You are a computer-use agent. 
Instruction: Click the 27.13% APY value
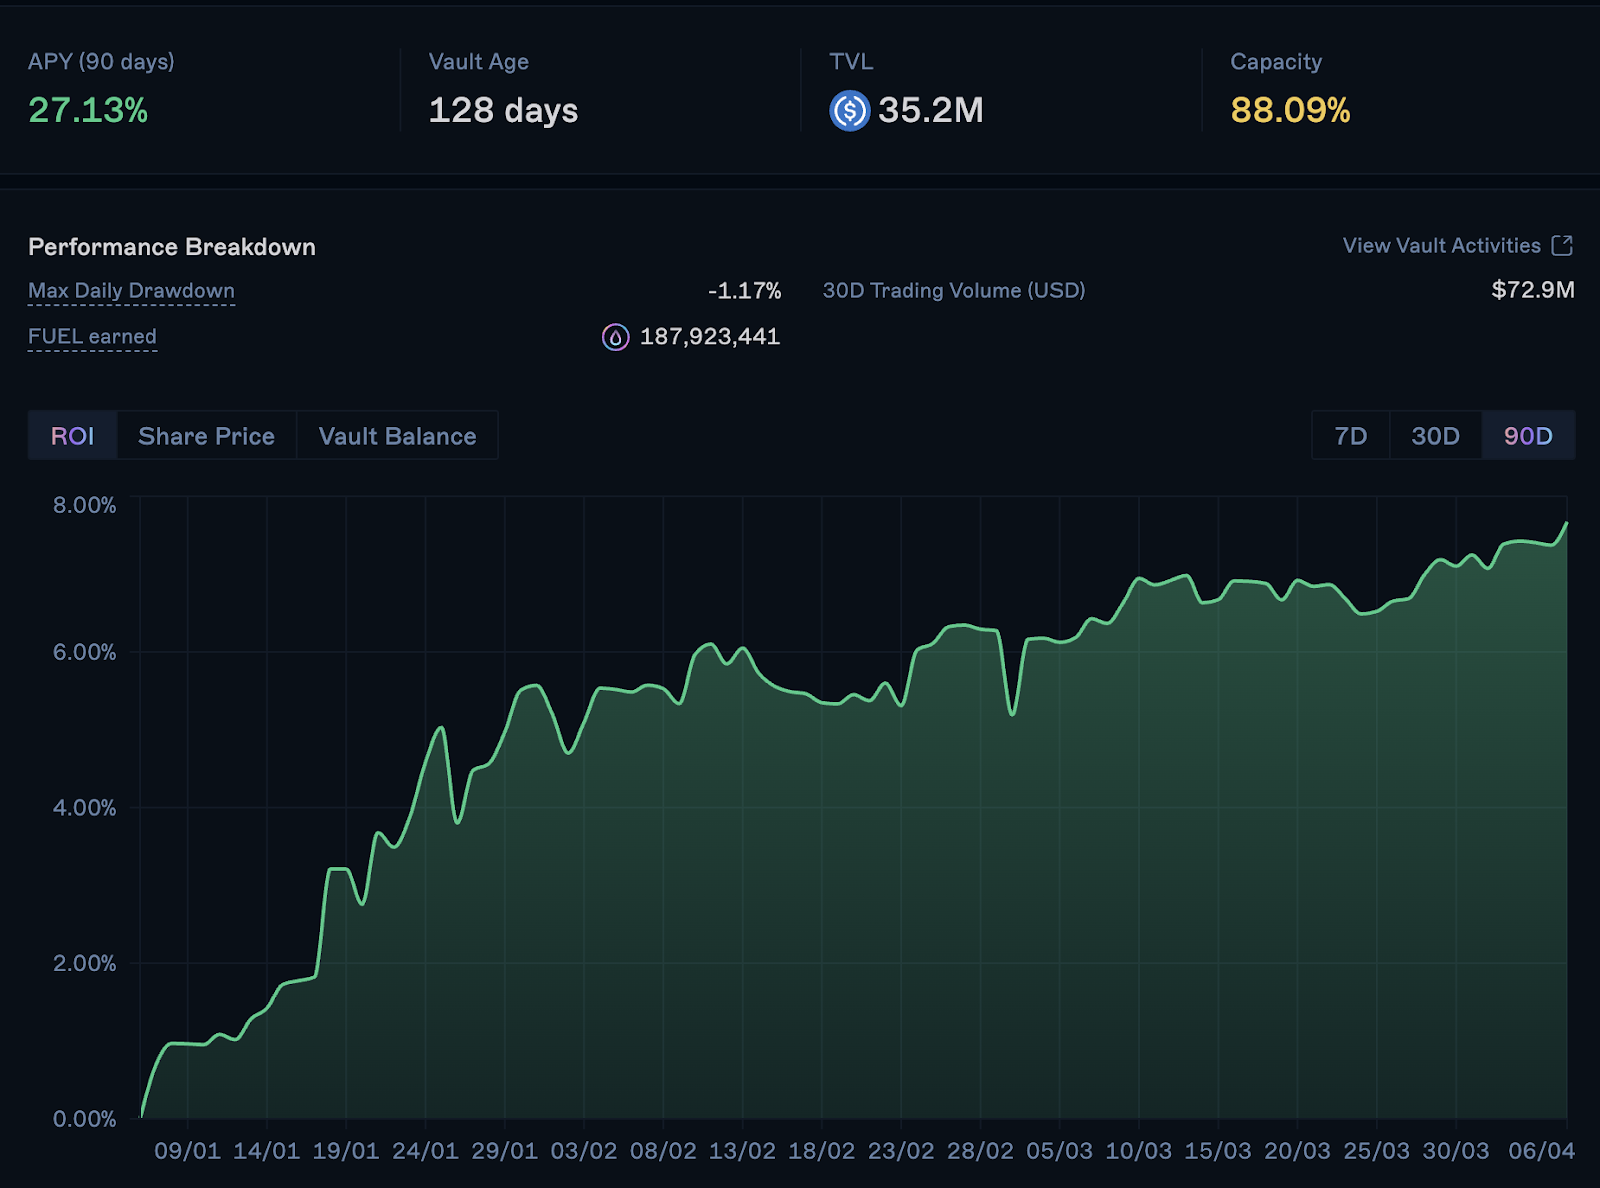(88, 110)
